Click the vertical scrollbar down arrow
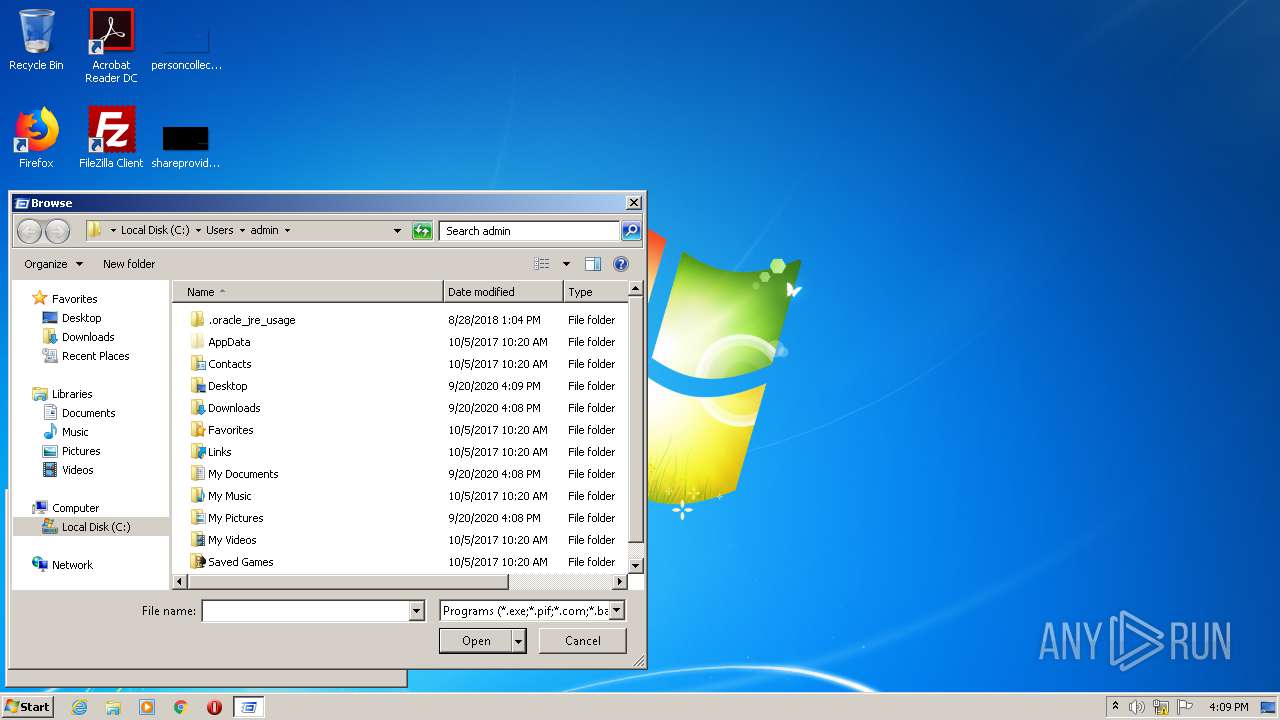Image resolution: width=1280 pixels, height=720 pixels. pyautogui.click(x=635, y=566)
